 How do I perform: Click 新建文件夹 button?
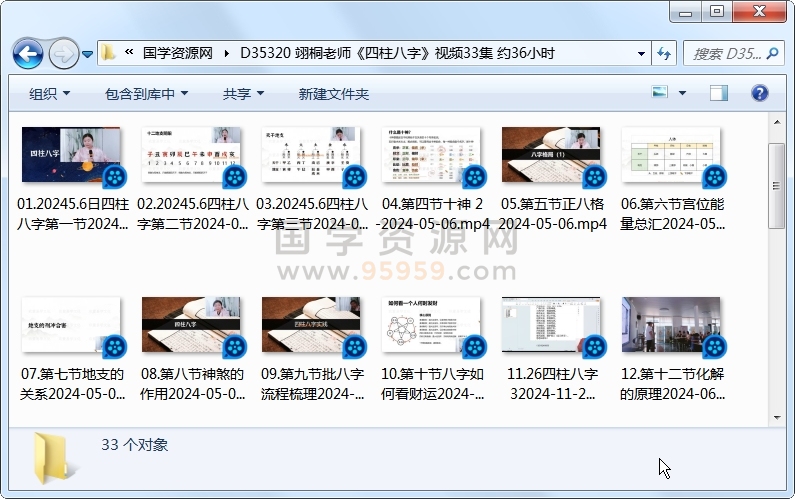pyautogui.click(x=333, y=94)
